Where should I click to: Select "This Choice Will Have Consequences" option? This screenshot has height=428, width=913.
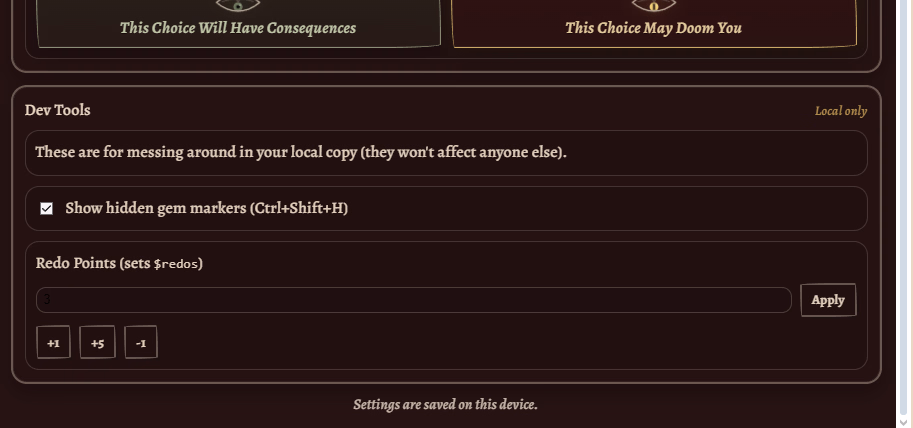(x=238, y=28)
